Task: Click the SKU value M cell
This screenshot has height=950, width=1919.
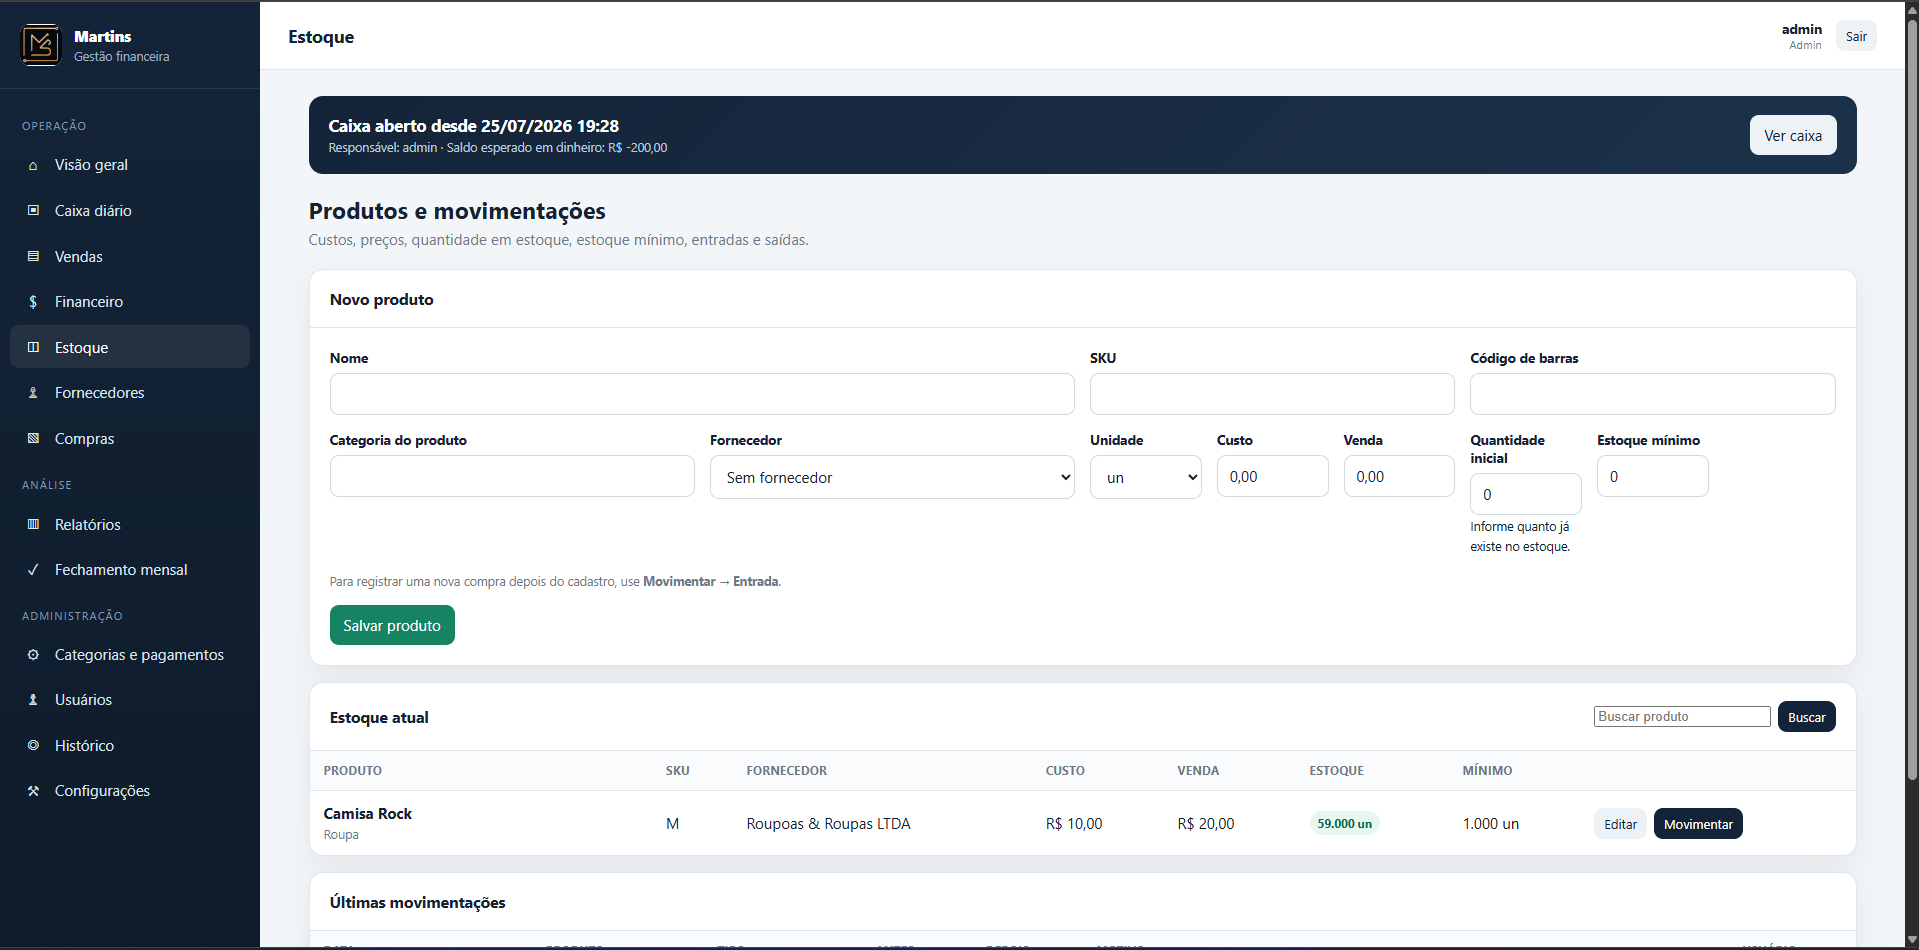Action: (673, 824)
